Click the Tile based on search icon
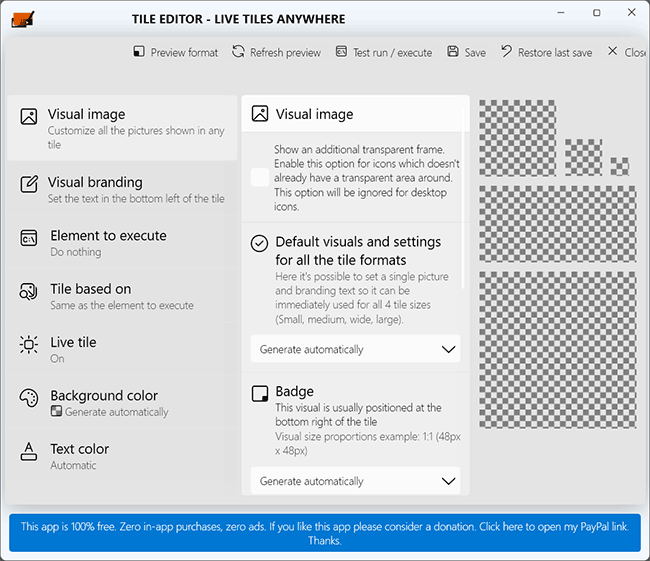This screenshot has width=650, height=561. [x=29, y=291]
